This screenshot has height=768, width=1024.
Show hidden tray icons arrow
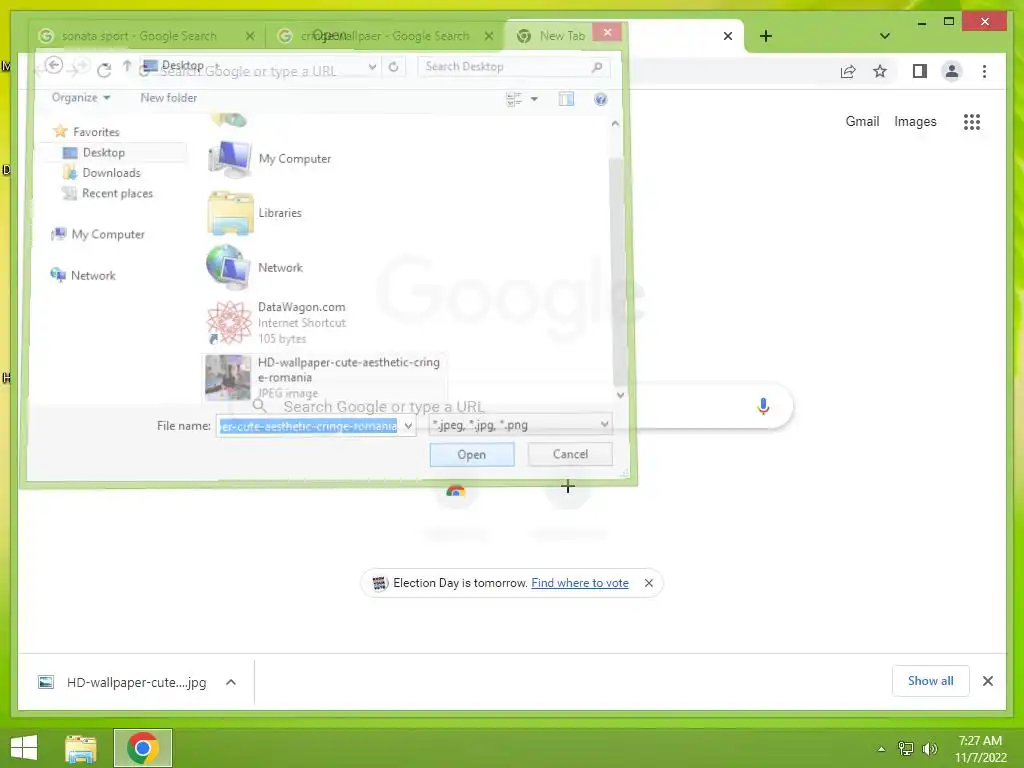(x=881, y=749)
